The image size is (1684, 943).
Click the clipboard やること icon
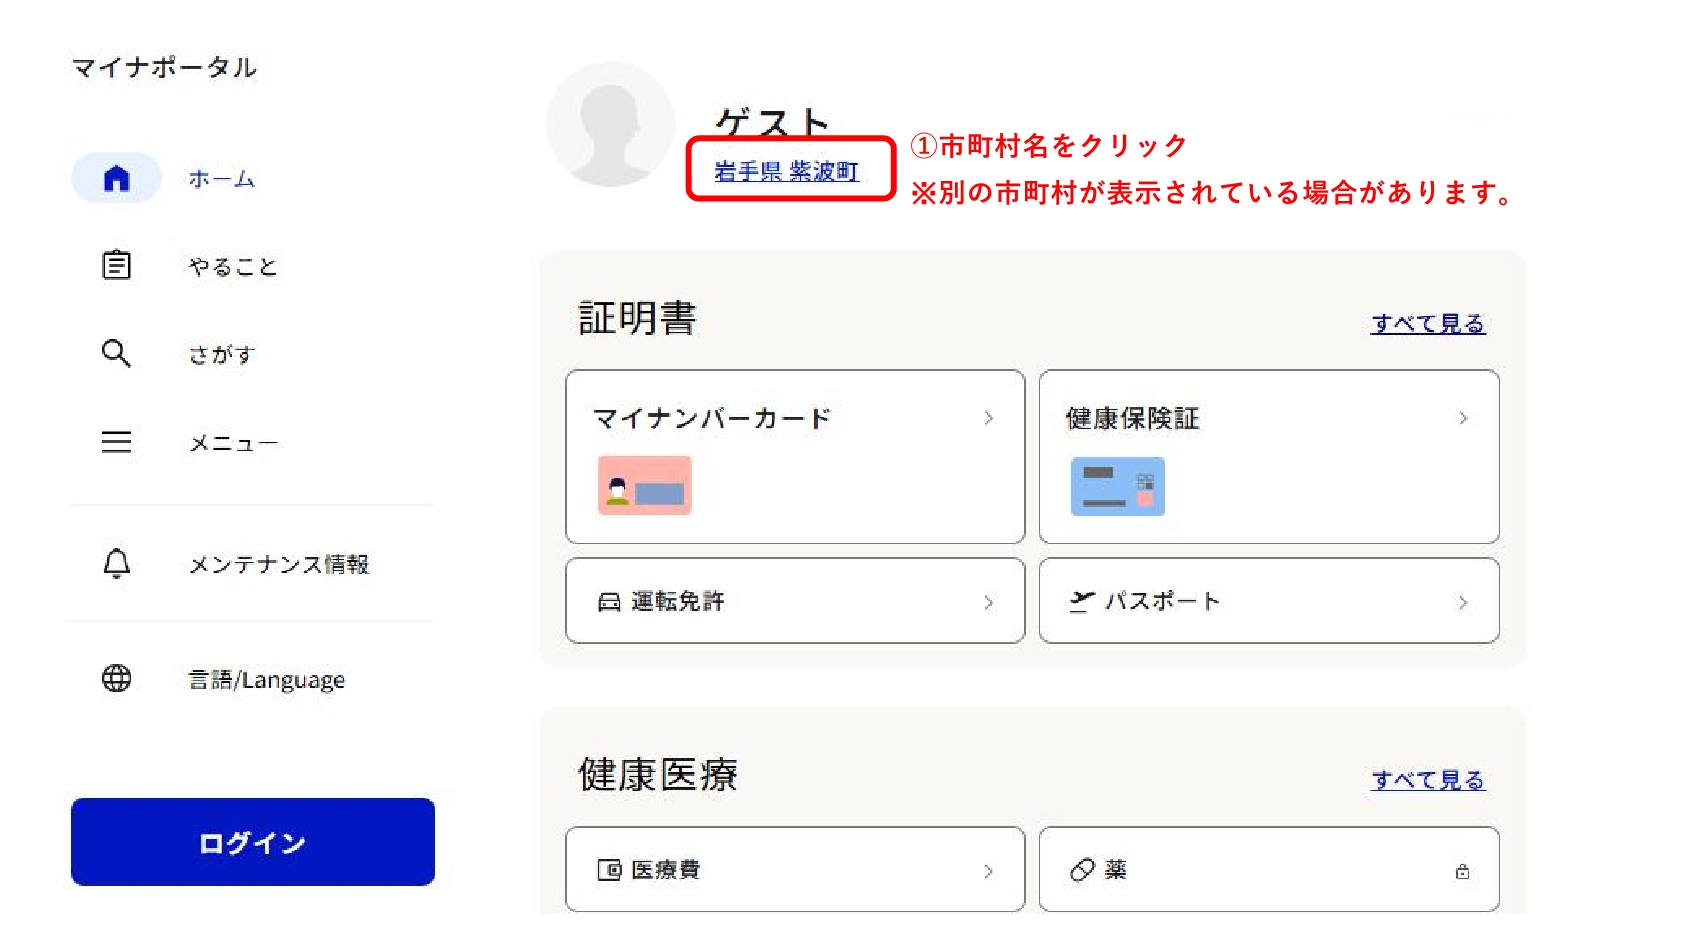(x=117, y=265)
